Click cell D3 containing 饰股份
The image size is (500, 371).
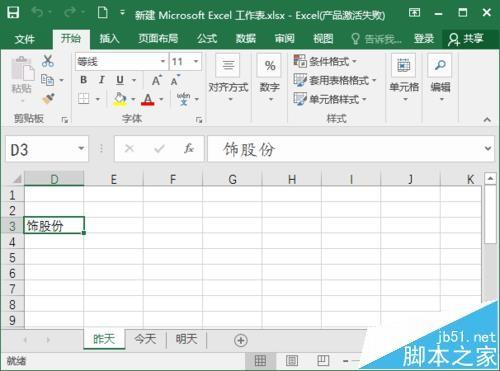[x=54, y=225]
